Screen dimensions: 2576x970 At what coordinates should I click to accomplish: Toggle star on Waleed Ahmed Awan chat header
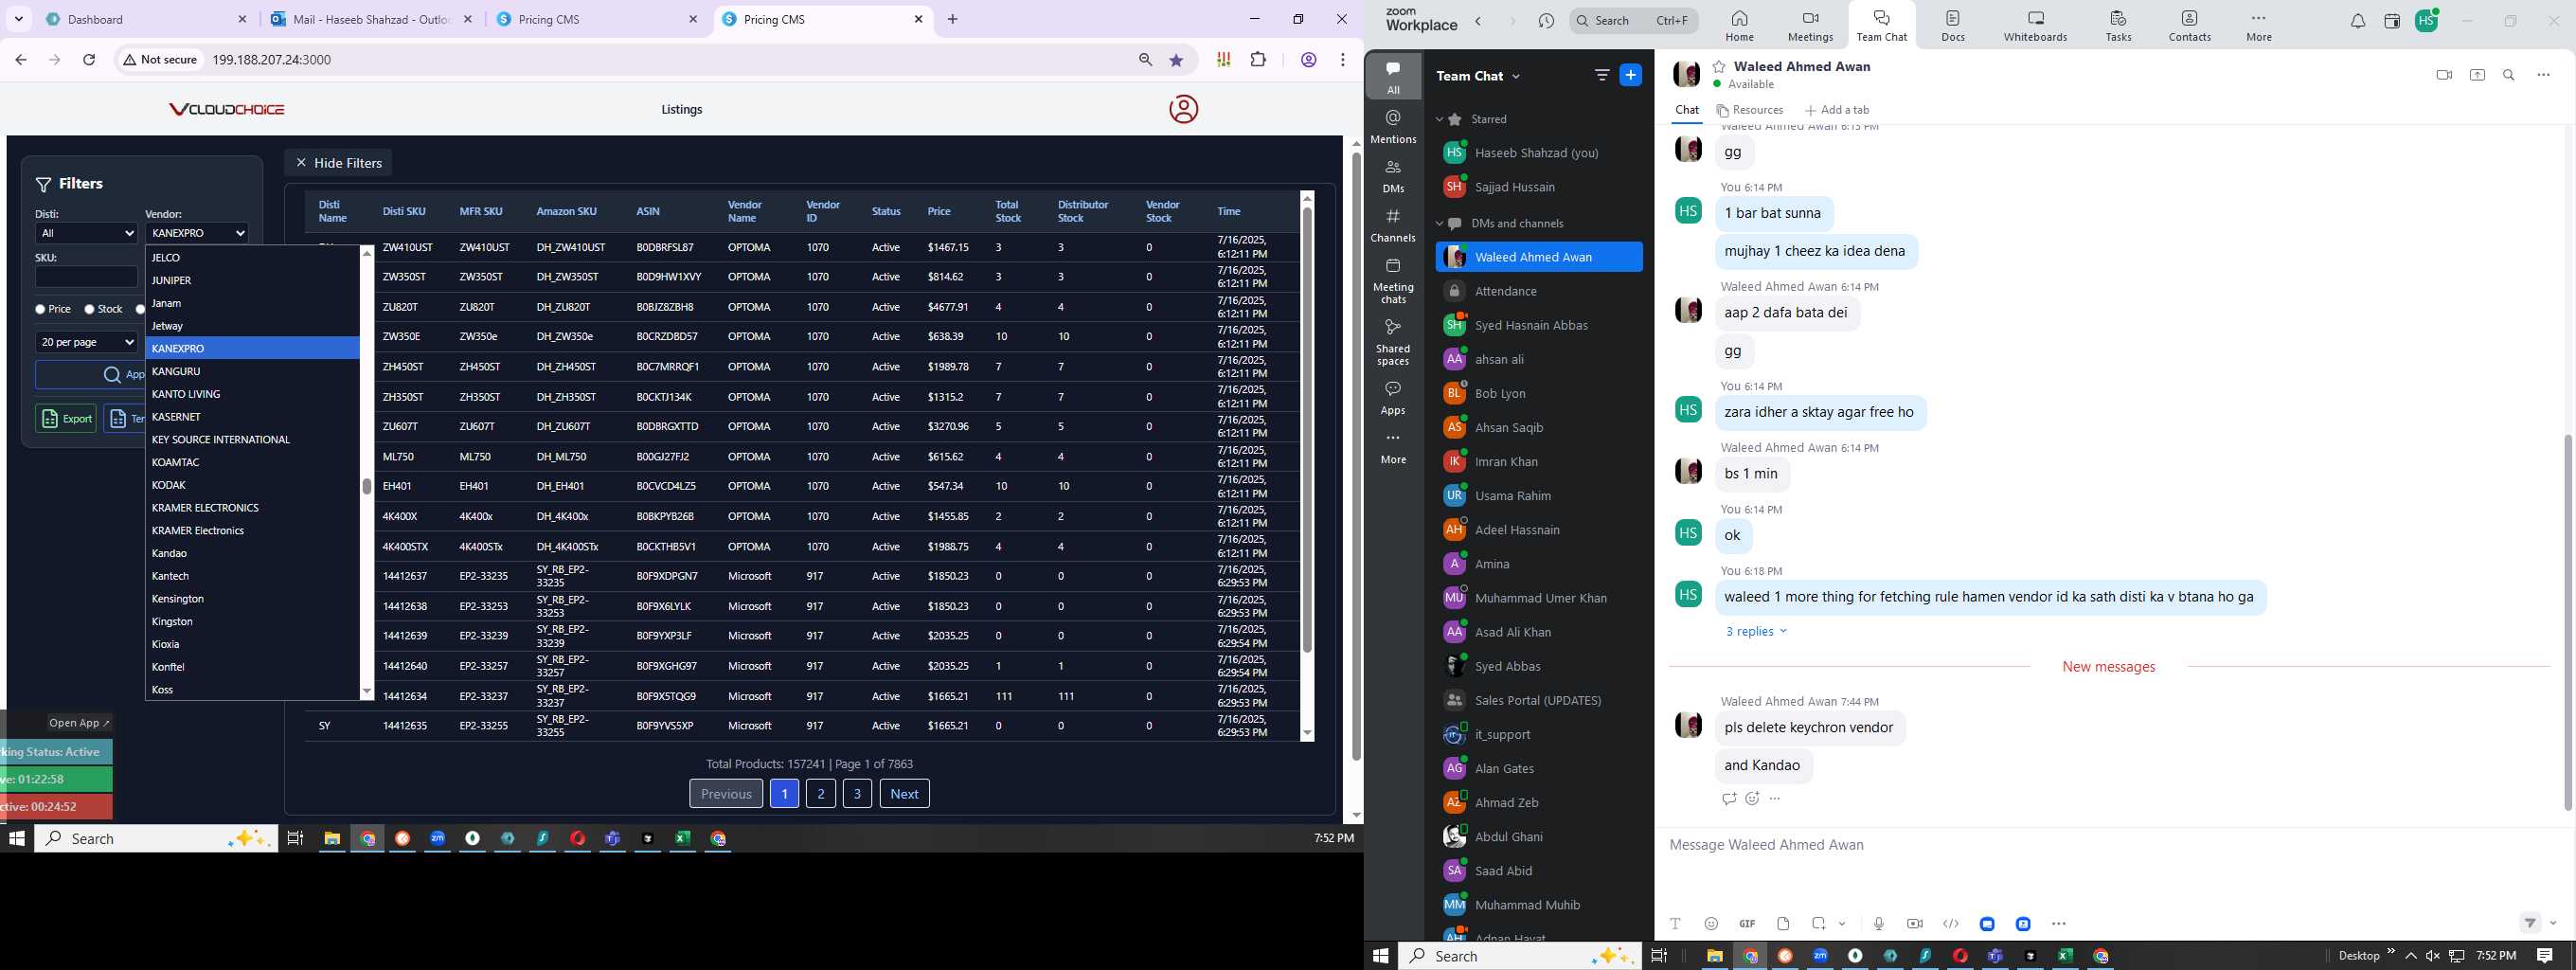1719,67
